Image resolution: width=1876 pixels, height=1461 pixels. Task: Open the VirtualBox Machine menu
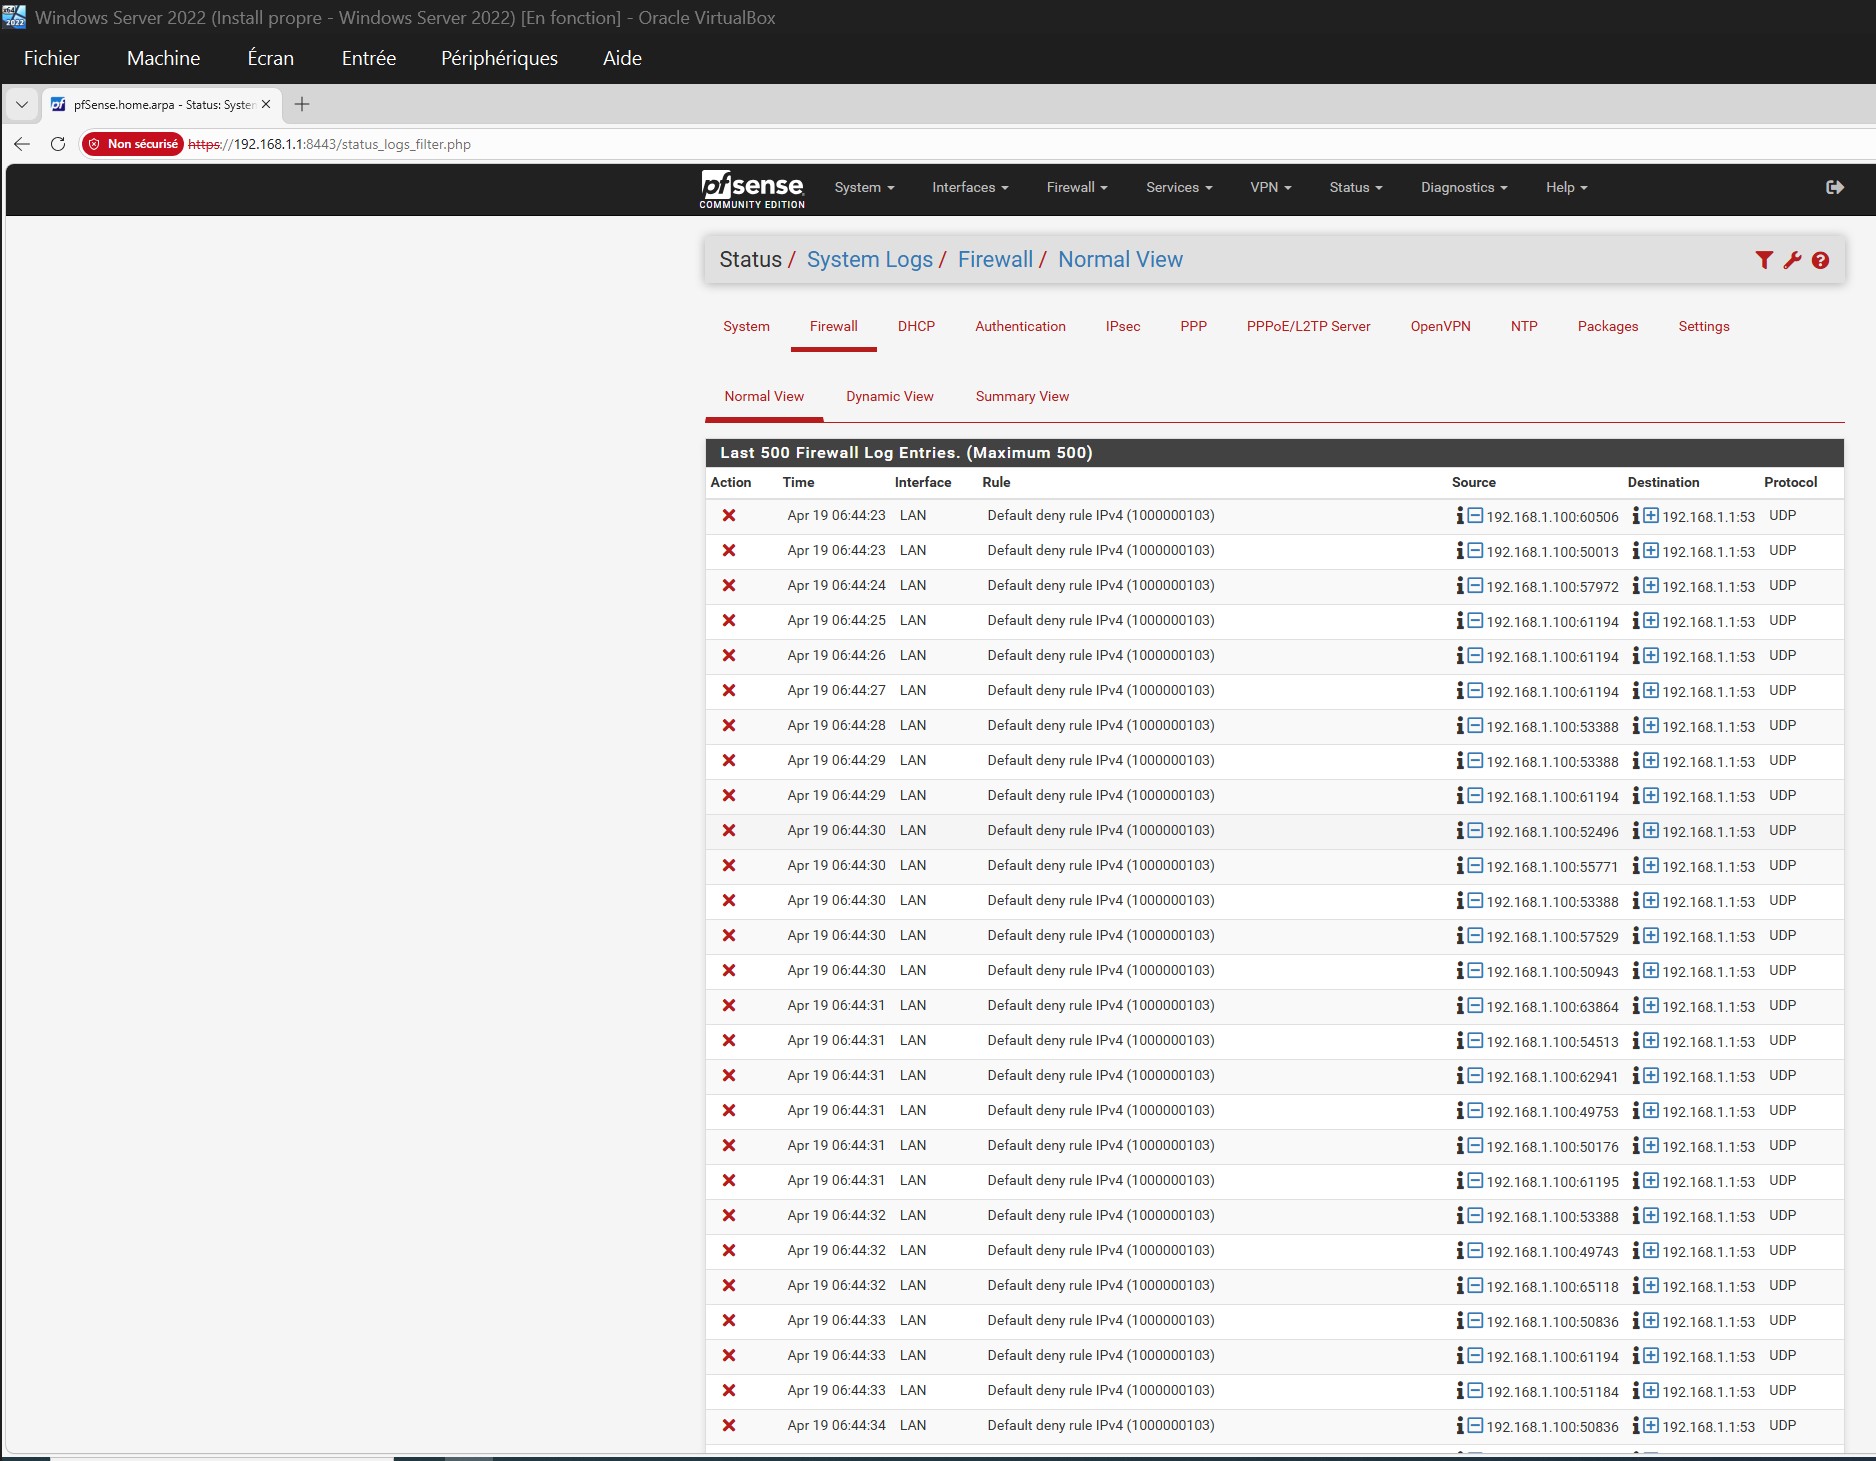tap(163, 58)
